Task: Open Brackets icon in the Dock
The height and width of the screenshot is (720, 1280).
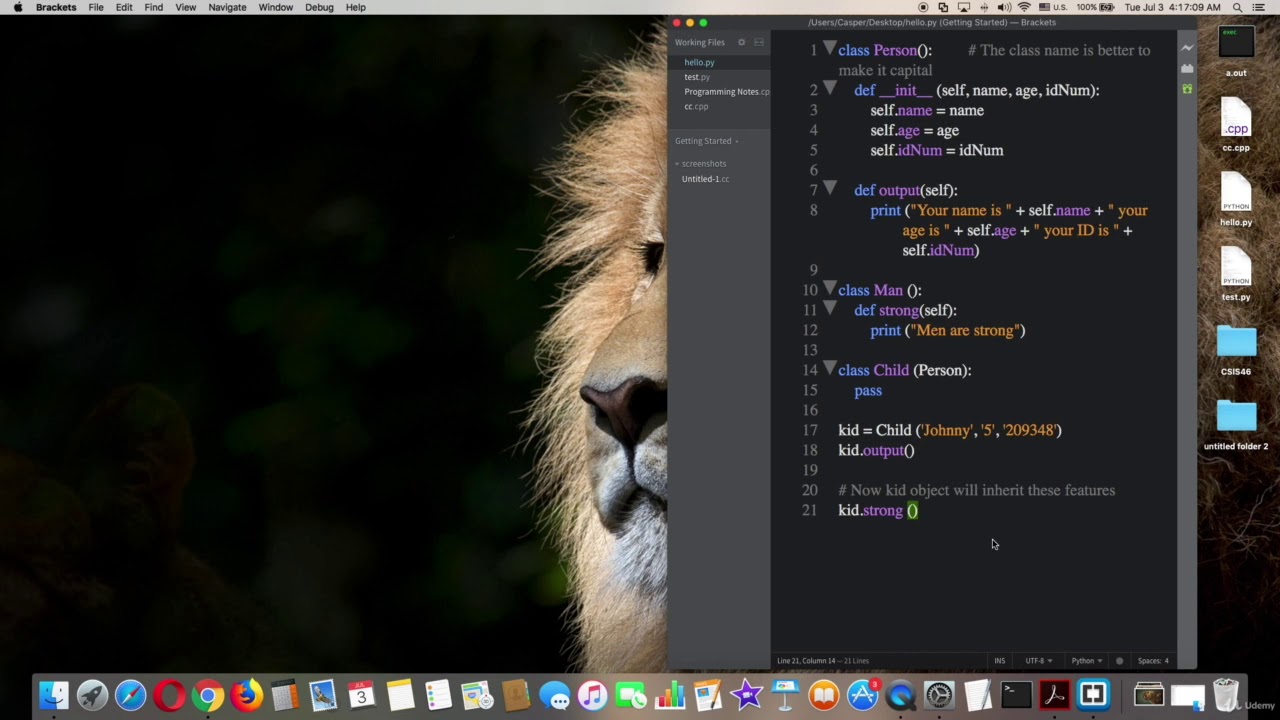Action: click(x=1093, y=695)
